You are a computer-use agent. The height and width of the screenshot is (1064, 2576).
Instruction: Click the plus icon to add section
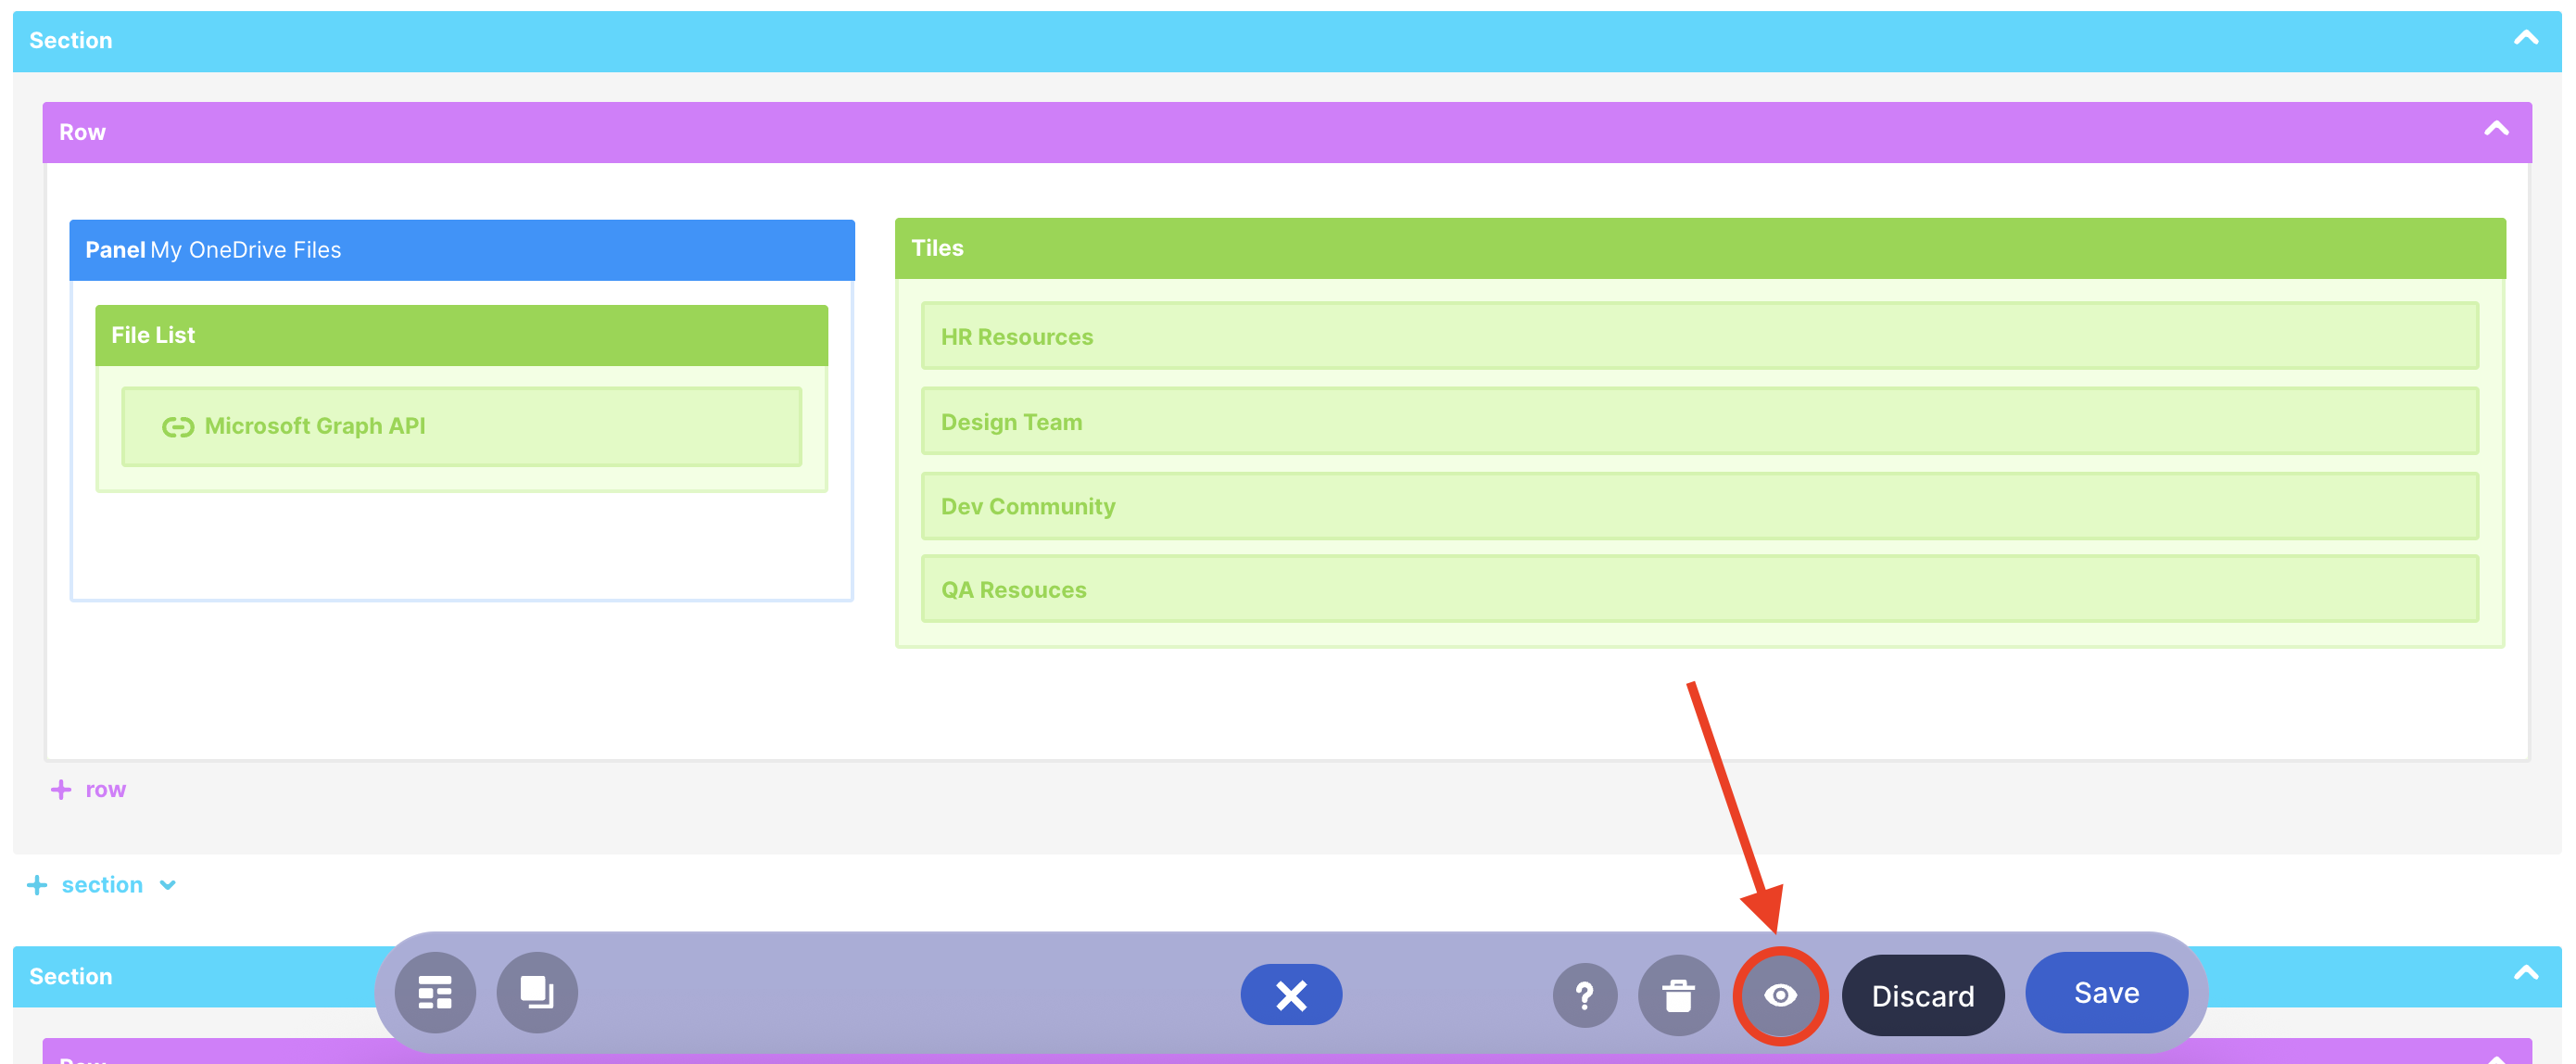[37, 884]
